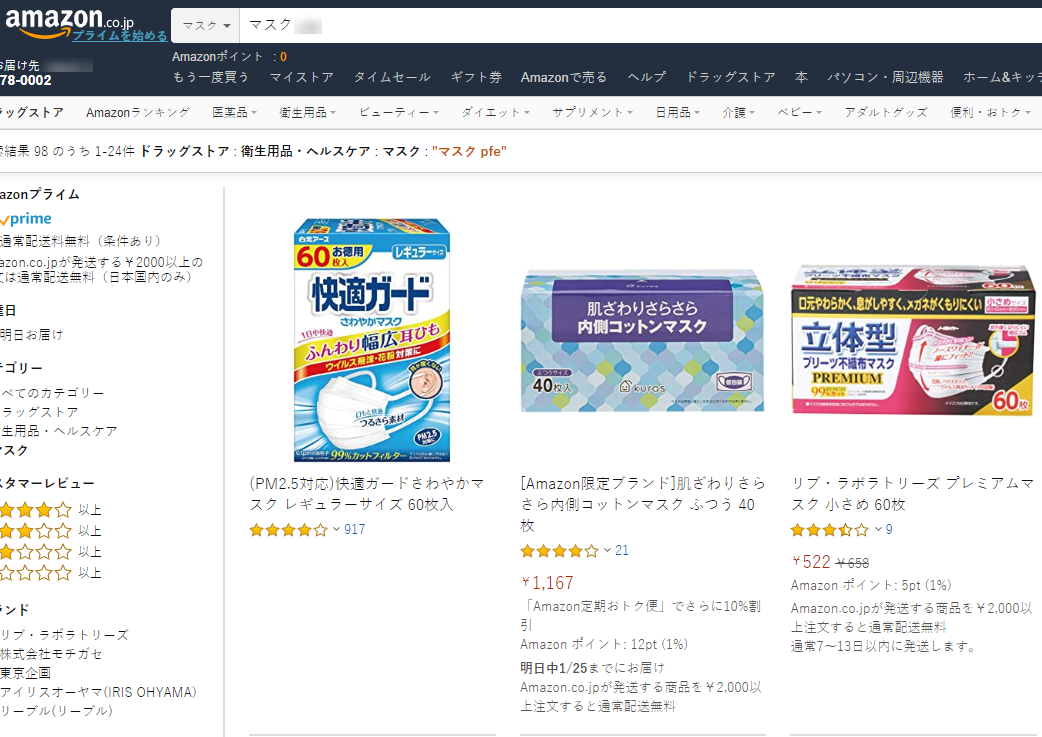Image resolution: width=1042 pixels, height=737 pixels.
Task: Click the prime logo in sidebar
Action: click(26, 219)
